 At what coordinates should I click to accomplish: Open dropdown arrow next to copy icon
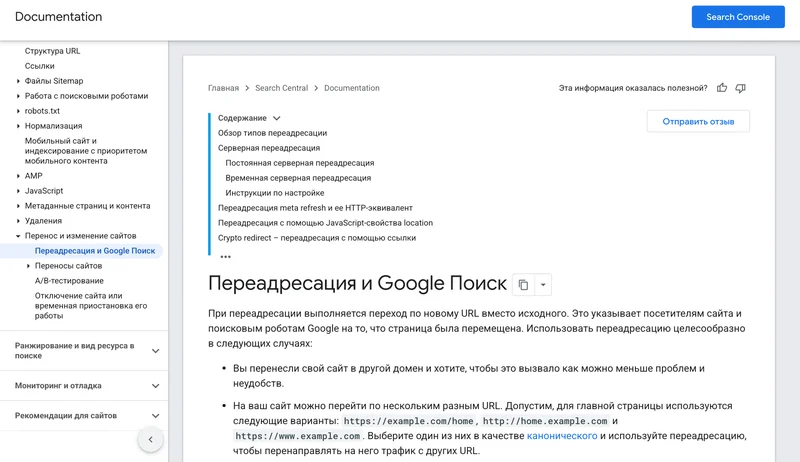(543, 285)
